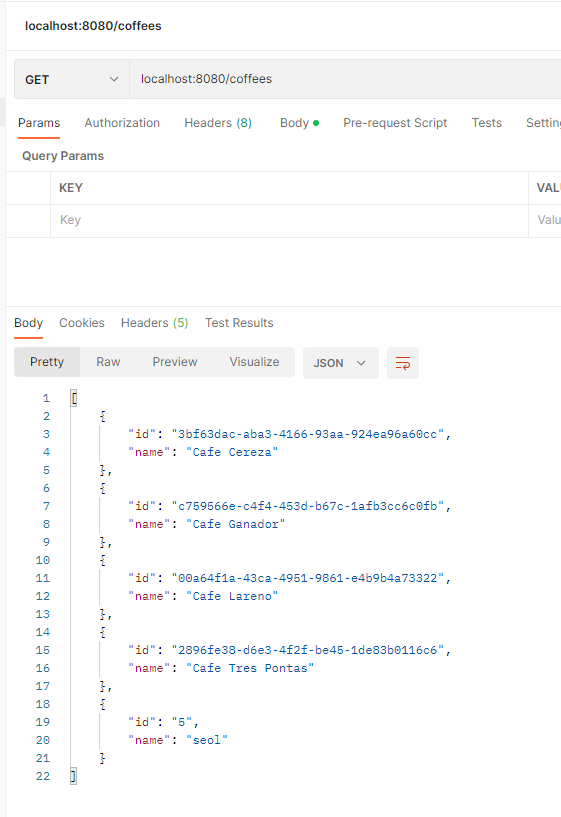Screen dimensions: 561x817
Task: Open the response Cookies tab
Action: pyautogui.click(x=82, y=323)
